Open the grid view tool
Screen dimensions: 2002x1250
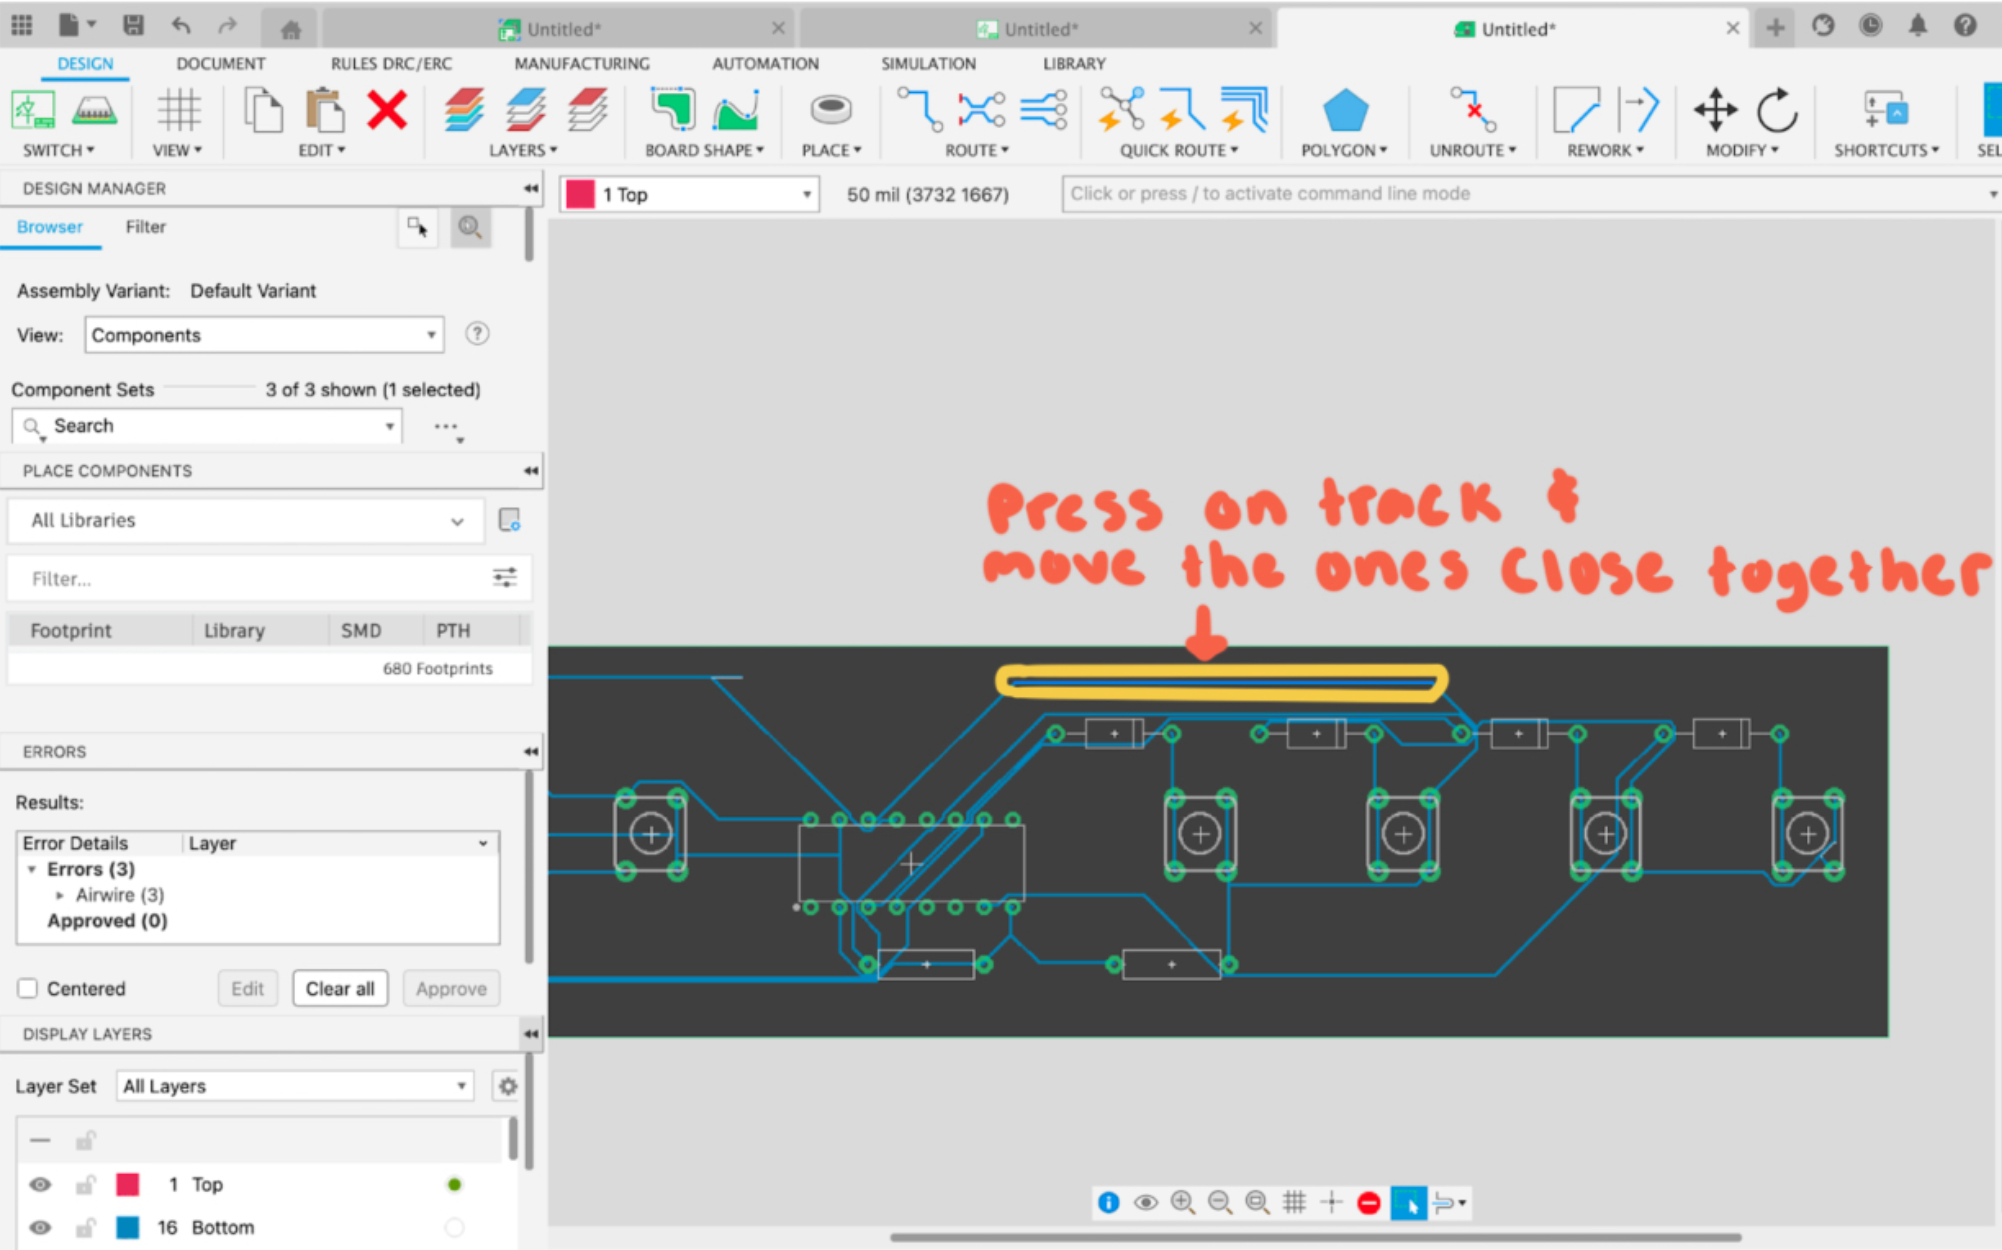[x=179, y=110]
